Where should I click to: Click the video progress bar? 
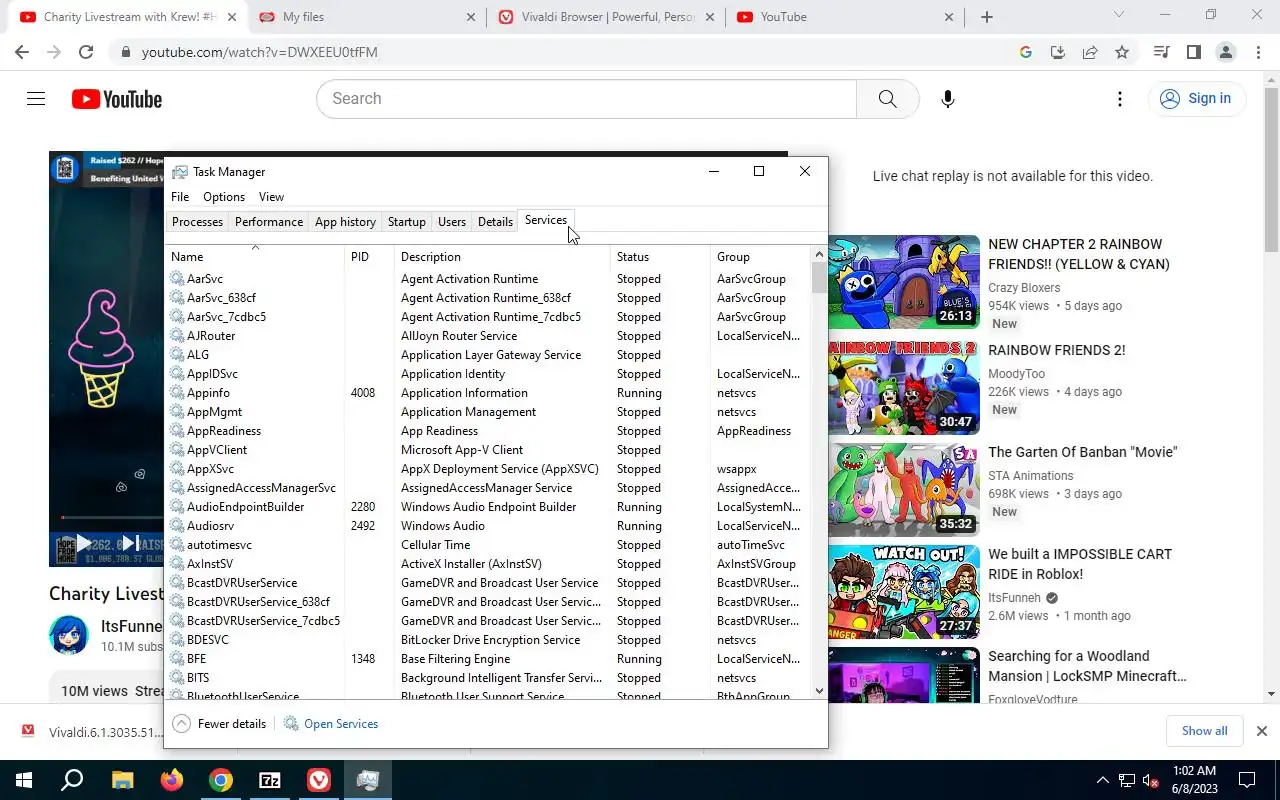112,517
